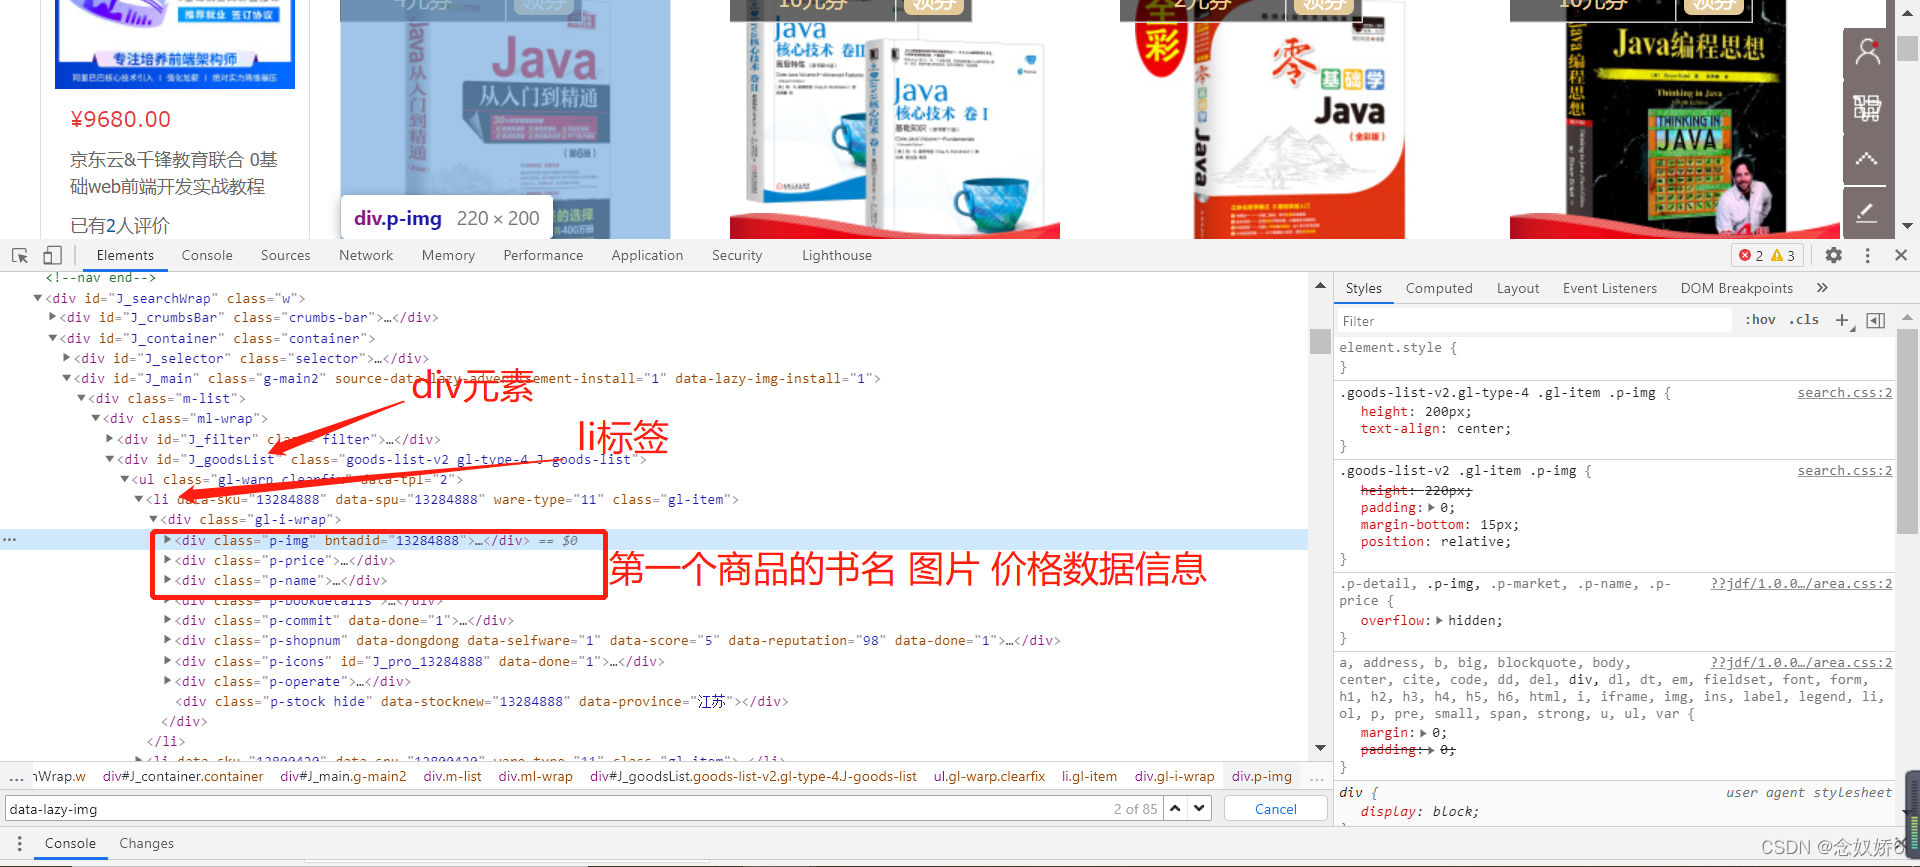Click the ¥9680.00 price text
Image resolution: width=1920 pixels, height=867 pixels.
(x=120, y=119)
